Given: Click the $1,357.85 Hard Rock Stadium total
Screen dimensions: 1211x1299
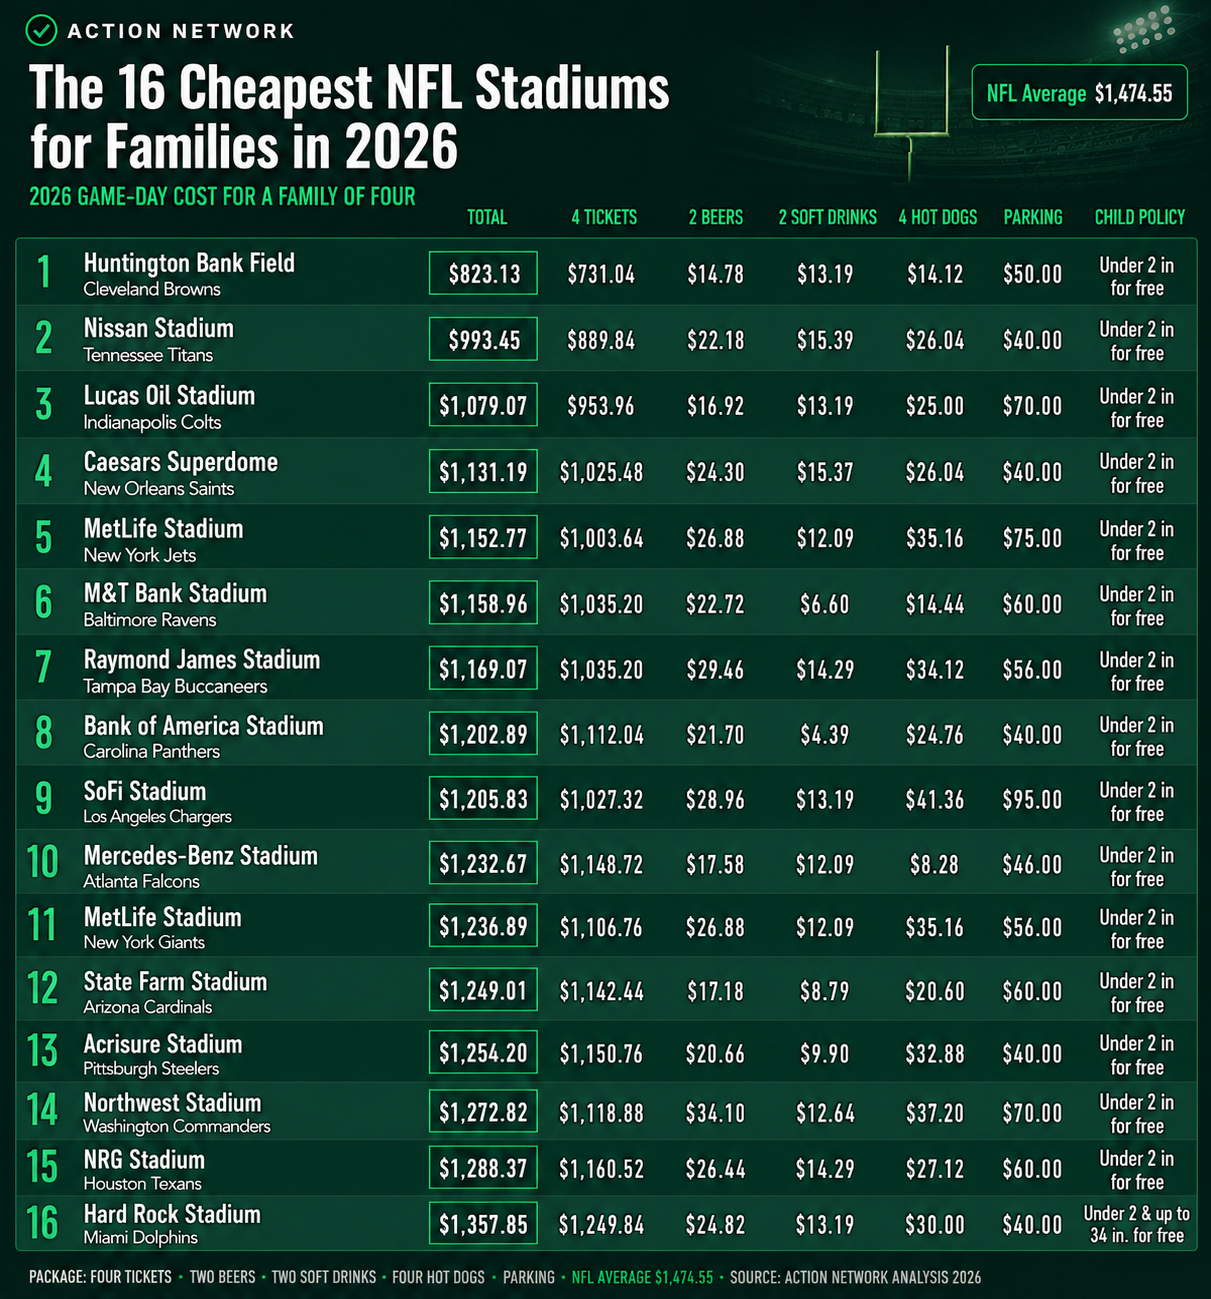Looking at the screenshot, I should coord(483,1223).
